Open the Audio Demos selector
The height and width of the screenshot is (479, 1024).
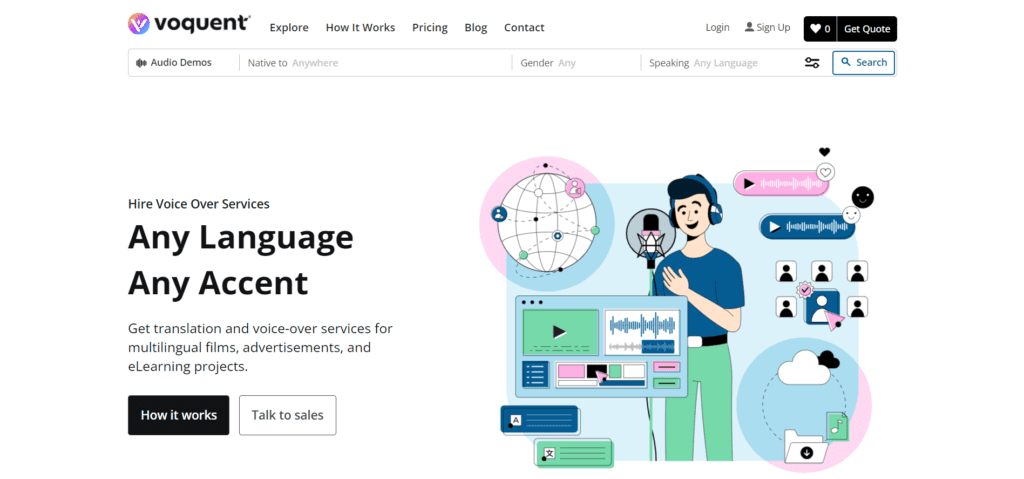174,63
